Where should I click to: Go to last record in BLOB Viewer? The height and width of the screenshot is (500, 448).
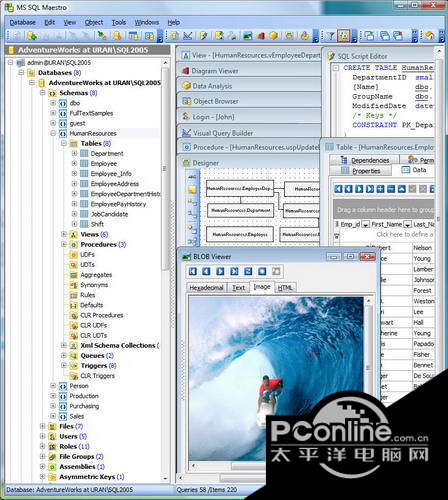[x=234, y=271]
